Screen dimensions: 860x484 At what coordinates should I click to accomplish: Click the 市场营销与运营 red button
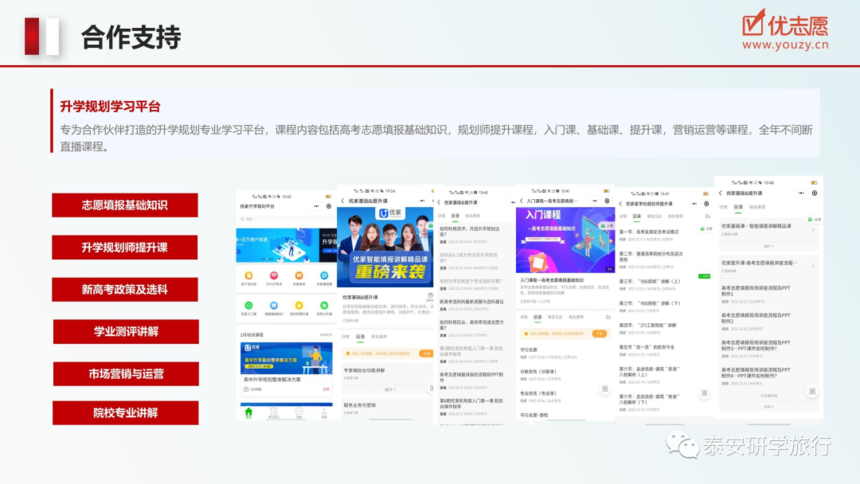[126, 374]
